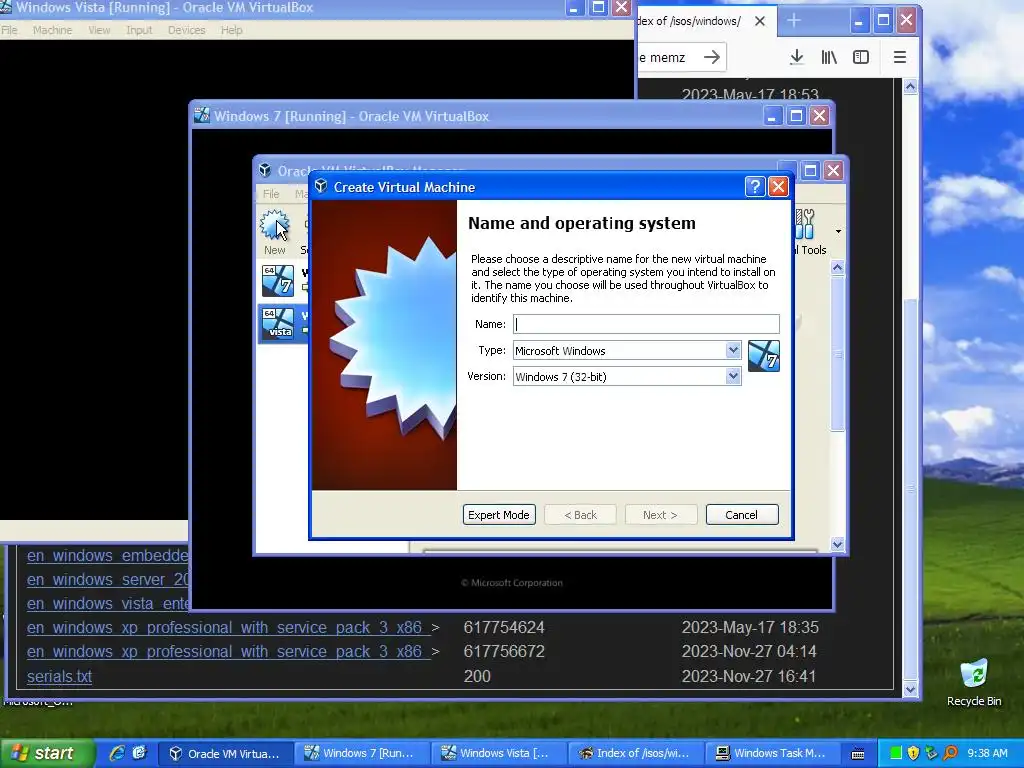
Task: Click the Back button in the wizard
Action: pos(581,515)
